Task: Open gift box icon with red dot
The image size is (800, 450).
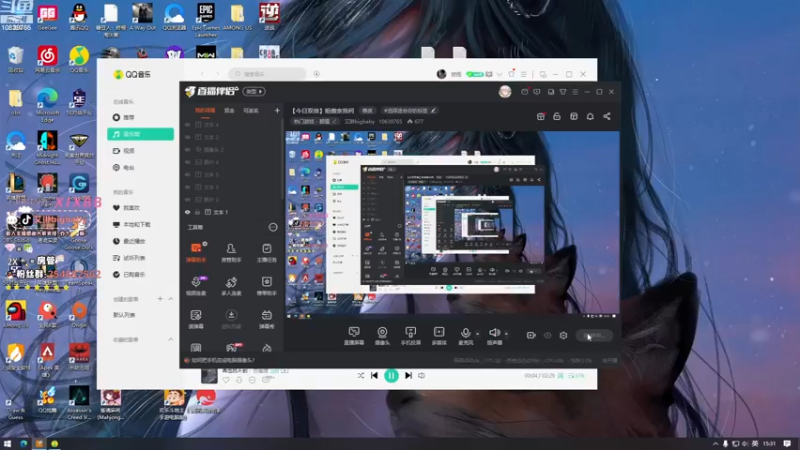Action: (x=541, y=116)
